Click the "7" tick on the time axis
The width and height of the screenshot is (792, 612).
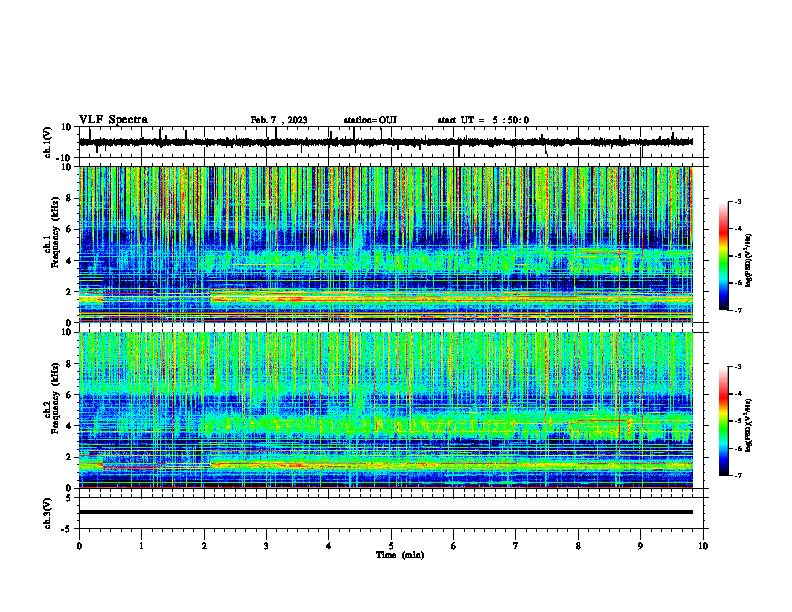pyautogui.click(x=516, y=545)
